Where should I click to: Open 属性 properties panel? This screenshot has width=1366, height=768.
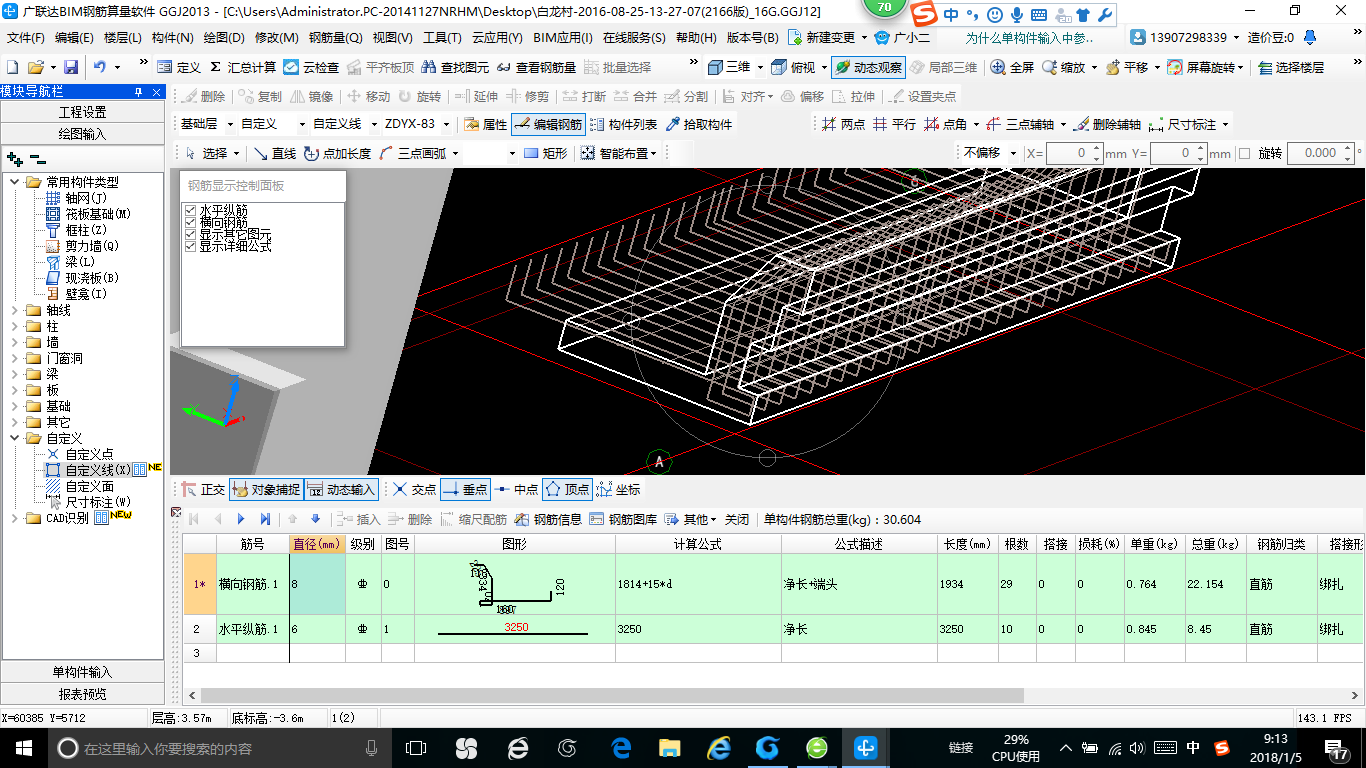tap(486, 124)
